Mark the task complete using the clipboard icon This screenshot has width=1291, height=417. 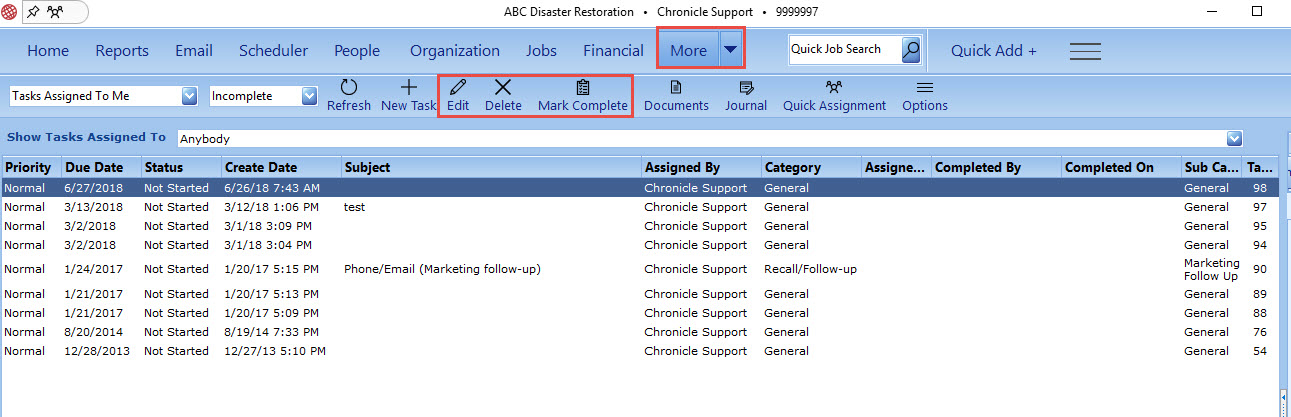click(x=583, y=88)
